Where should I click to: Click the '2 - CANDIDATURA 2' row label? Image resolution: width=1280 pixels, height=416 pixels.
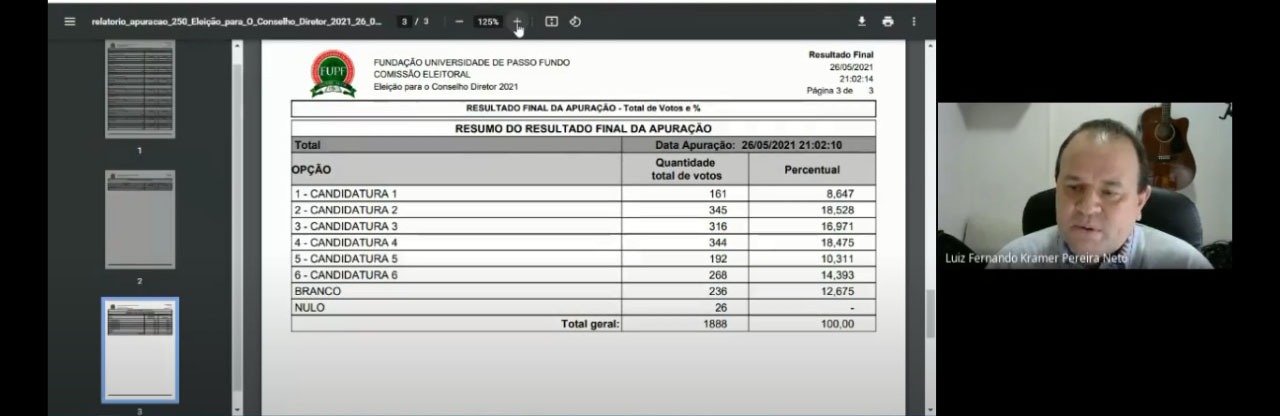click(345, 210)
